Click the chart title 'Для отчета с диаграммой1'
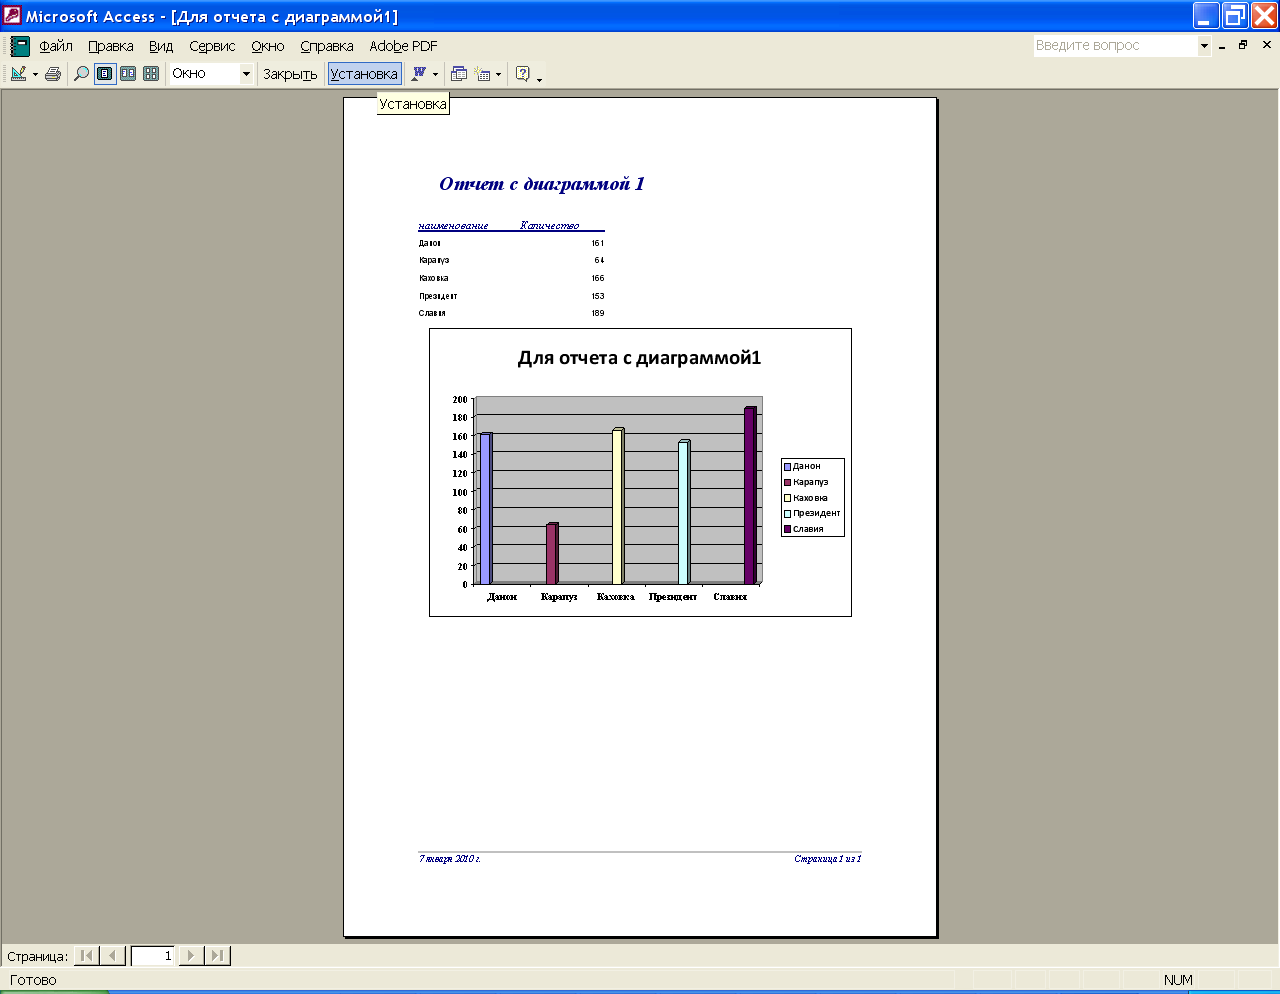The width and height of the screenshot is (1280, 994). [639, 358]
